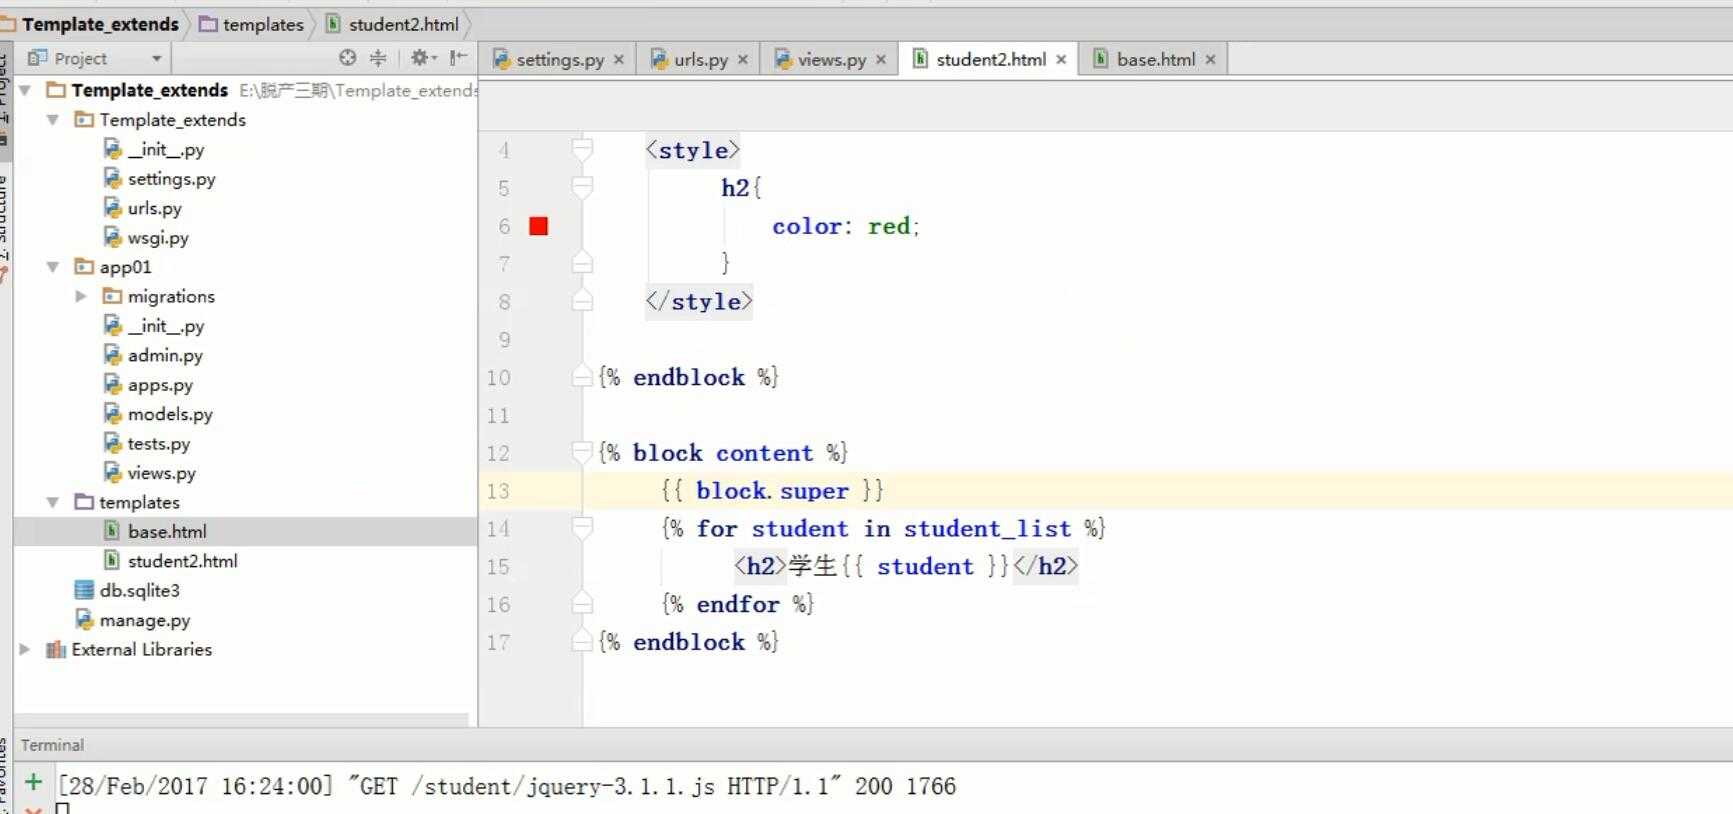1733x814 pixels.
Task: Expand the migrations folder
Action: click(x=81, y=296)
